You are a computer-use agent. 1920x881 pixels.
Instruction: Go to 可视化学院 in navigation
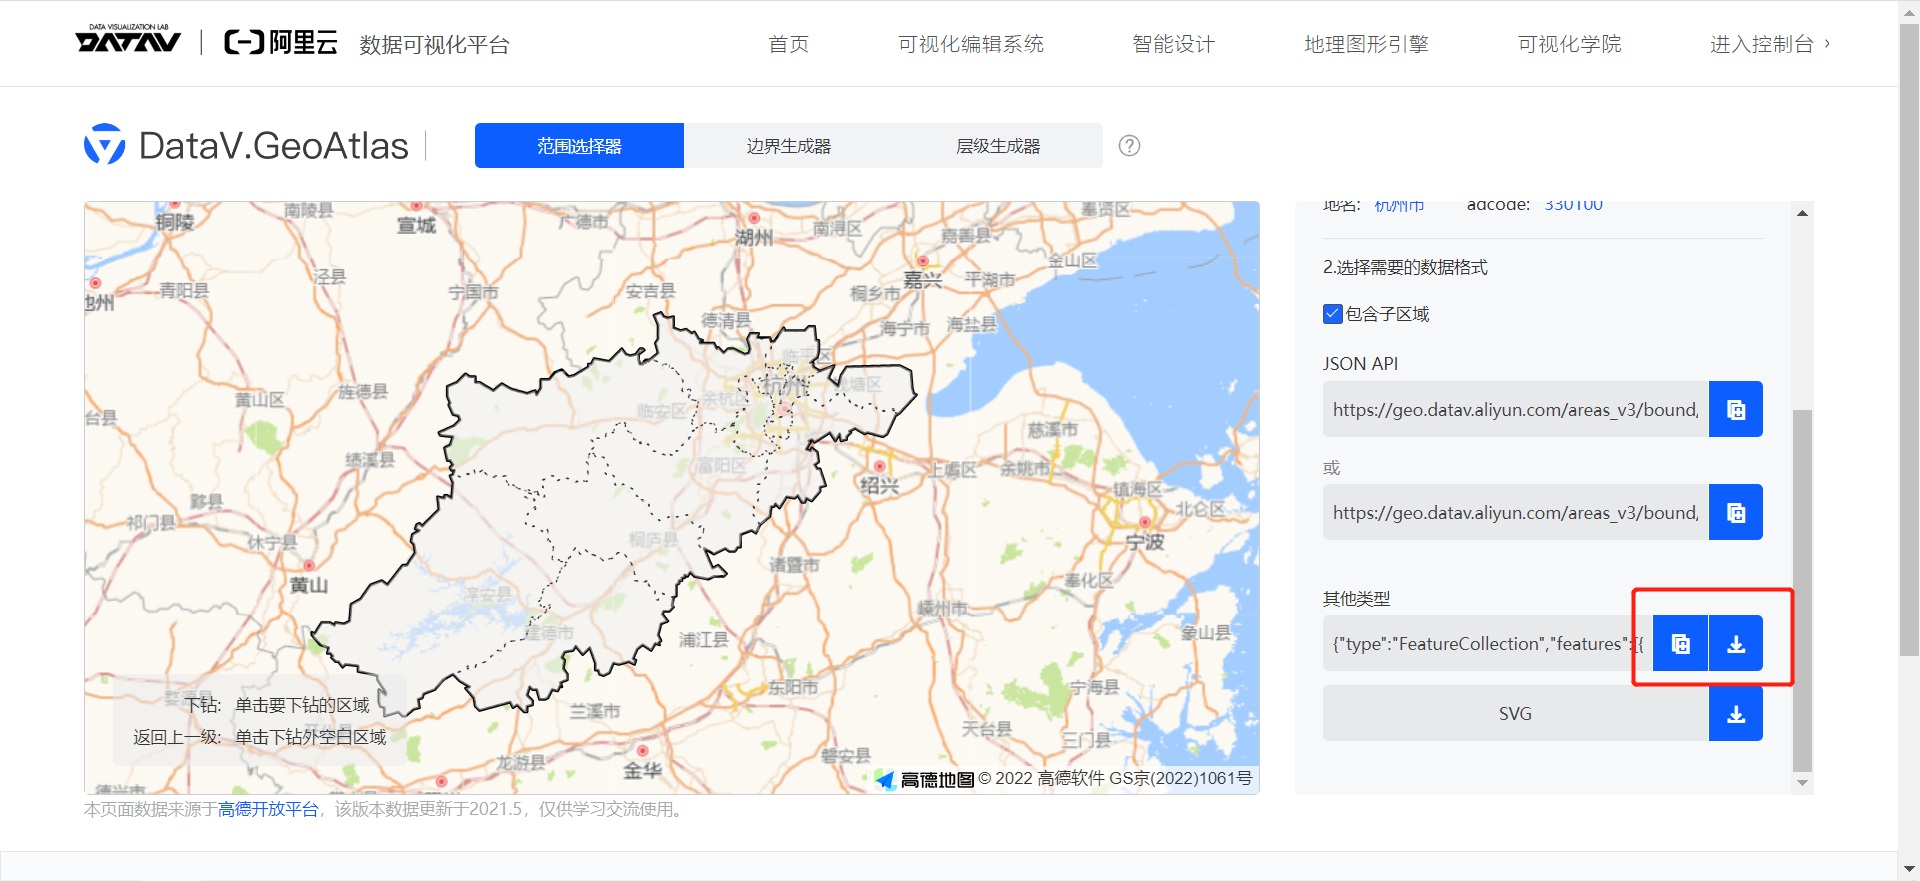[1569, 44]
